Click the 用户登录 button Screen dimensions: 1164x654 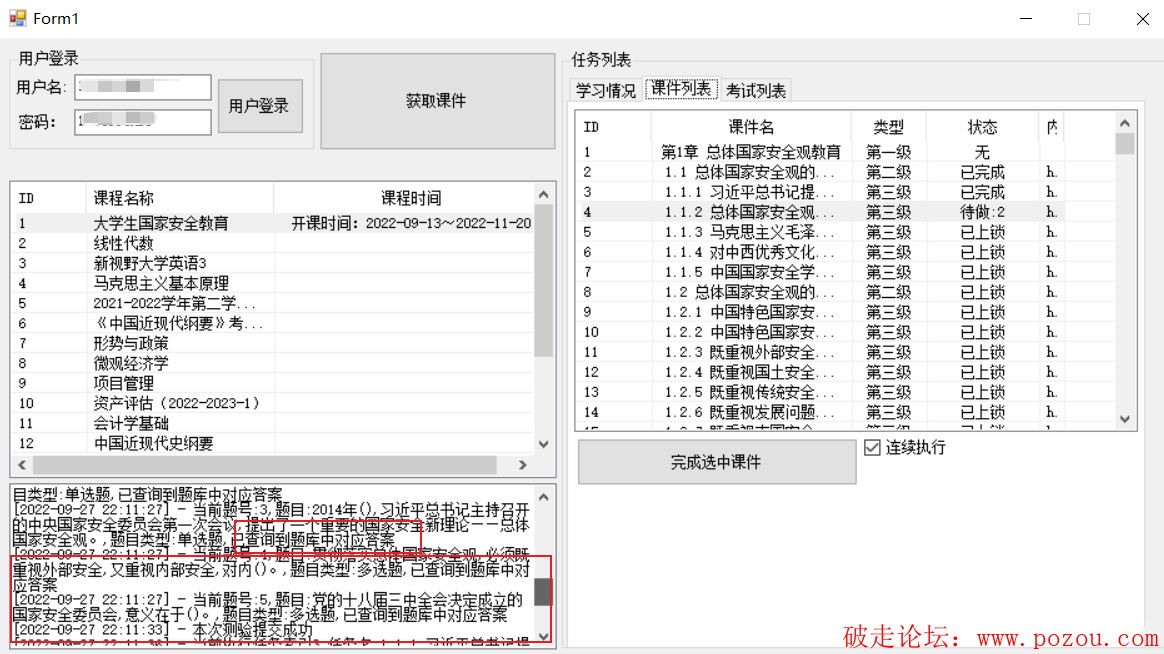[260, 106]
